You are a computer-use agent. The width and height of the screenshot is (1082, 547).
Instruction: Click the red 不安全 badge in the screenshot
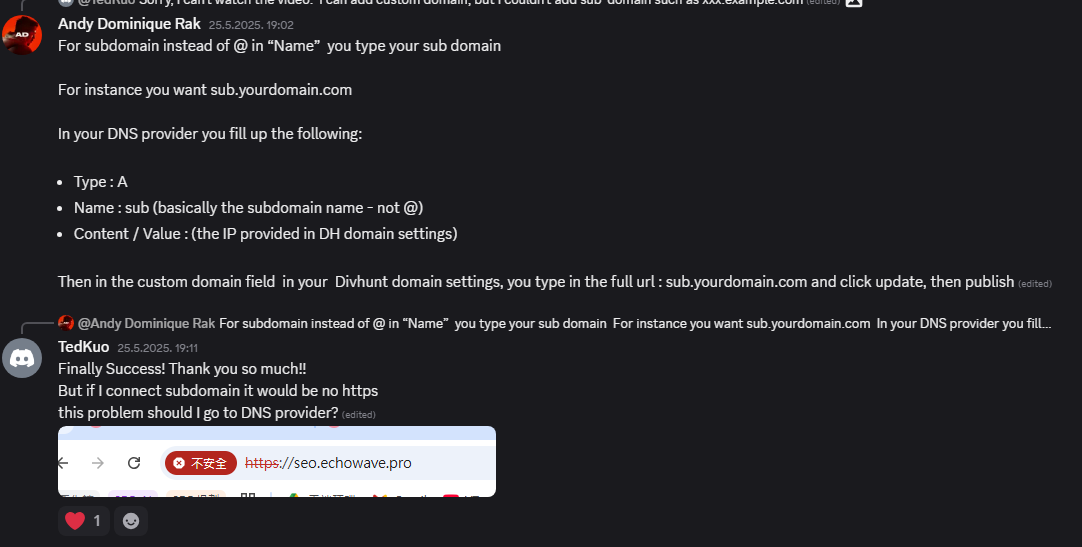pos(201,463)
